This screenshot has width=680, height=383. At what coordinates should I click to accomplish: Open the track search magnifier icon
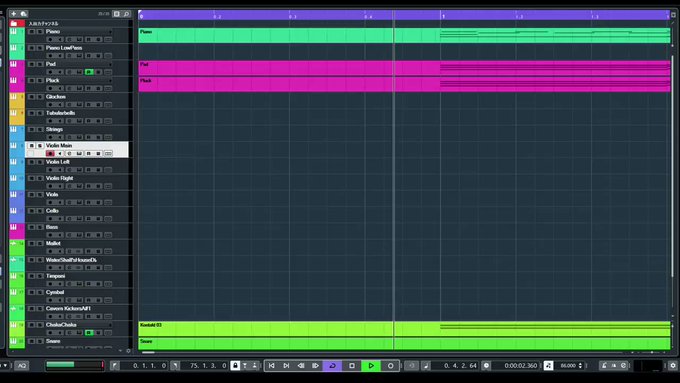(126, 14)
